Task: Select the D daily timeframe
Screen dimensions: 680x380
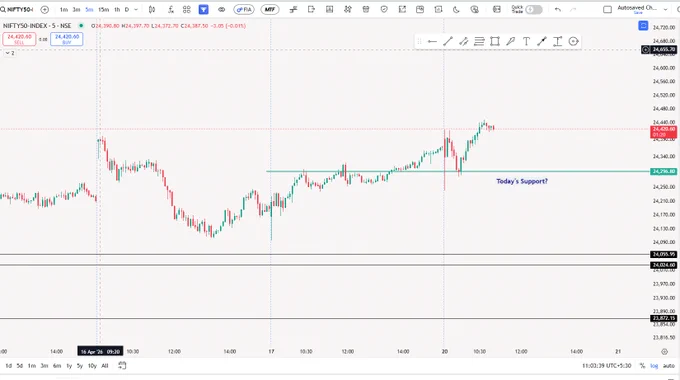Action: (x=127, y=10)
